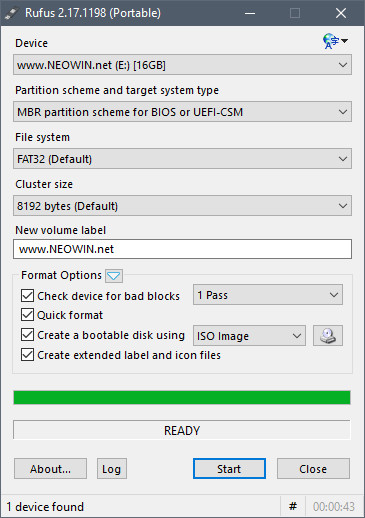Image resolution: width=365 pixels, height=518 pixels.
Task: Click the green progress bar
Action: (x=182, y=398)
